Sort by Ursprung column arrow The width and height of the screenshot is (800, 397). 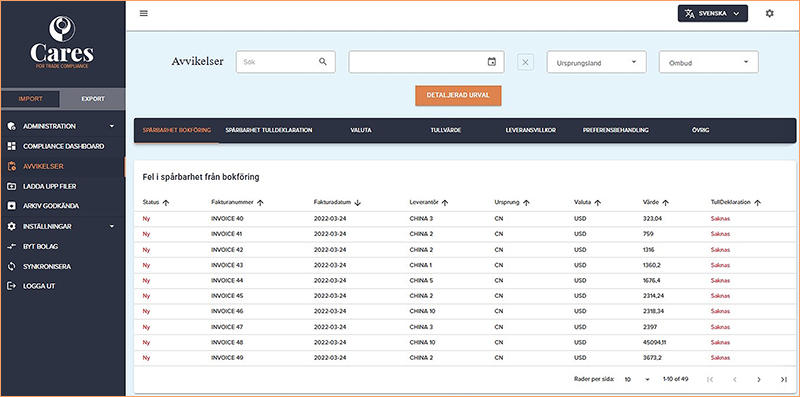(x=527, y=203)
